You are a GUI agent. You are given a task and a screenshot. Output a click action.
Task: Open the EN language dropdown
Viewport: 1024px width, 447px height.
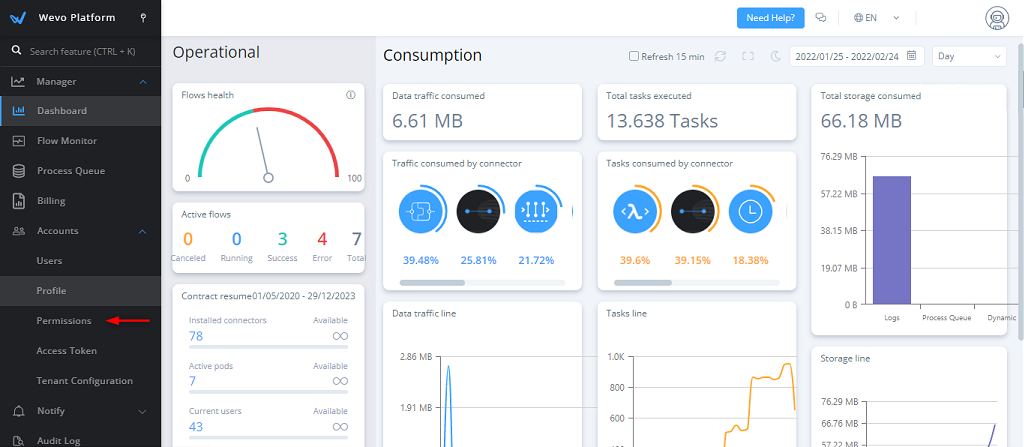(877, 18)
